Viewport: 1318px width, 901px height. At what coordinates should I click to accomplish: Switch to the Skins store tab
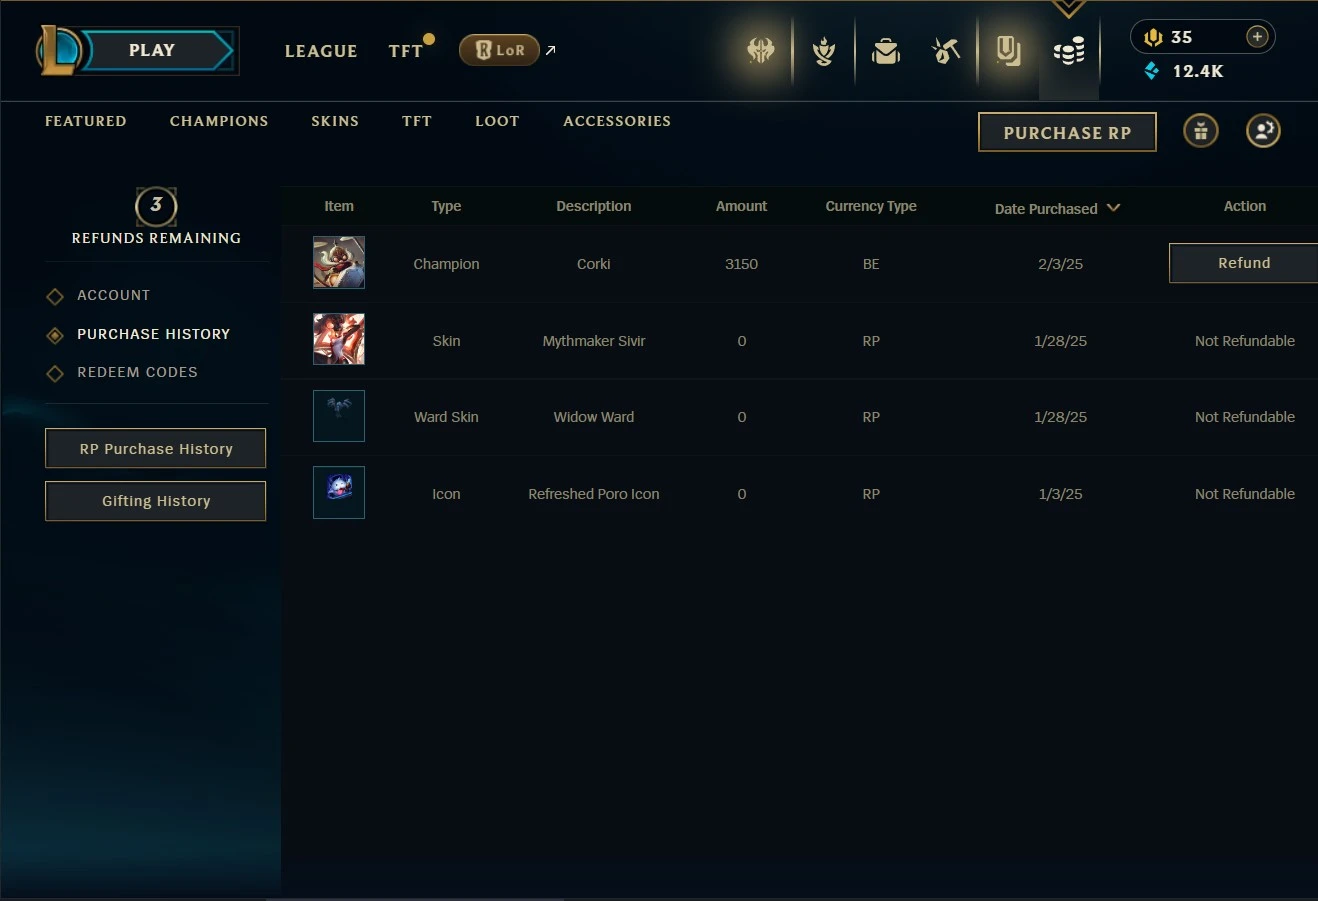tap(335, 121)
